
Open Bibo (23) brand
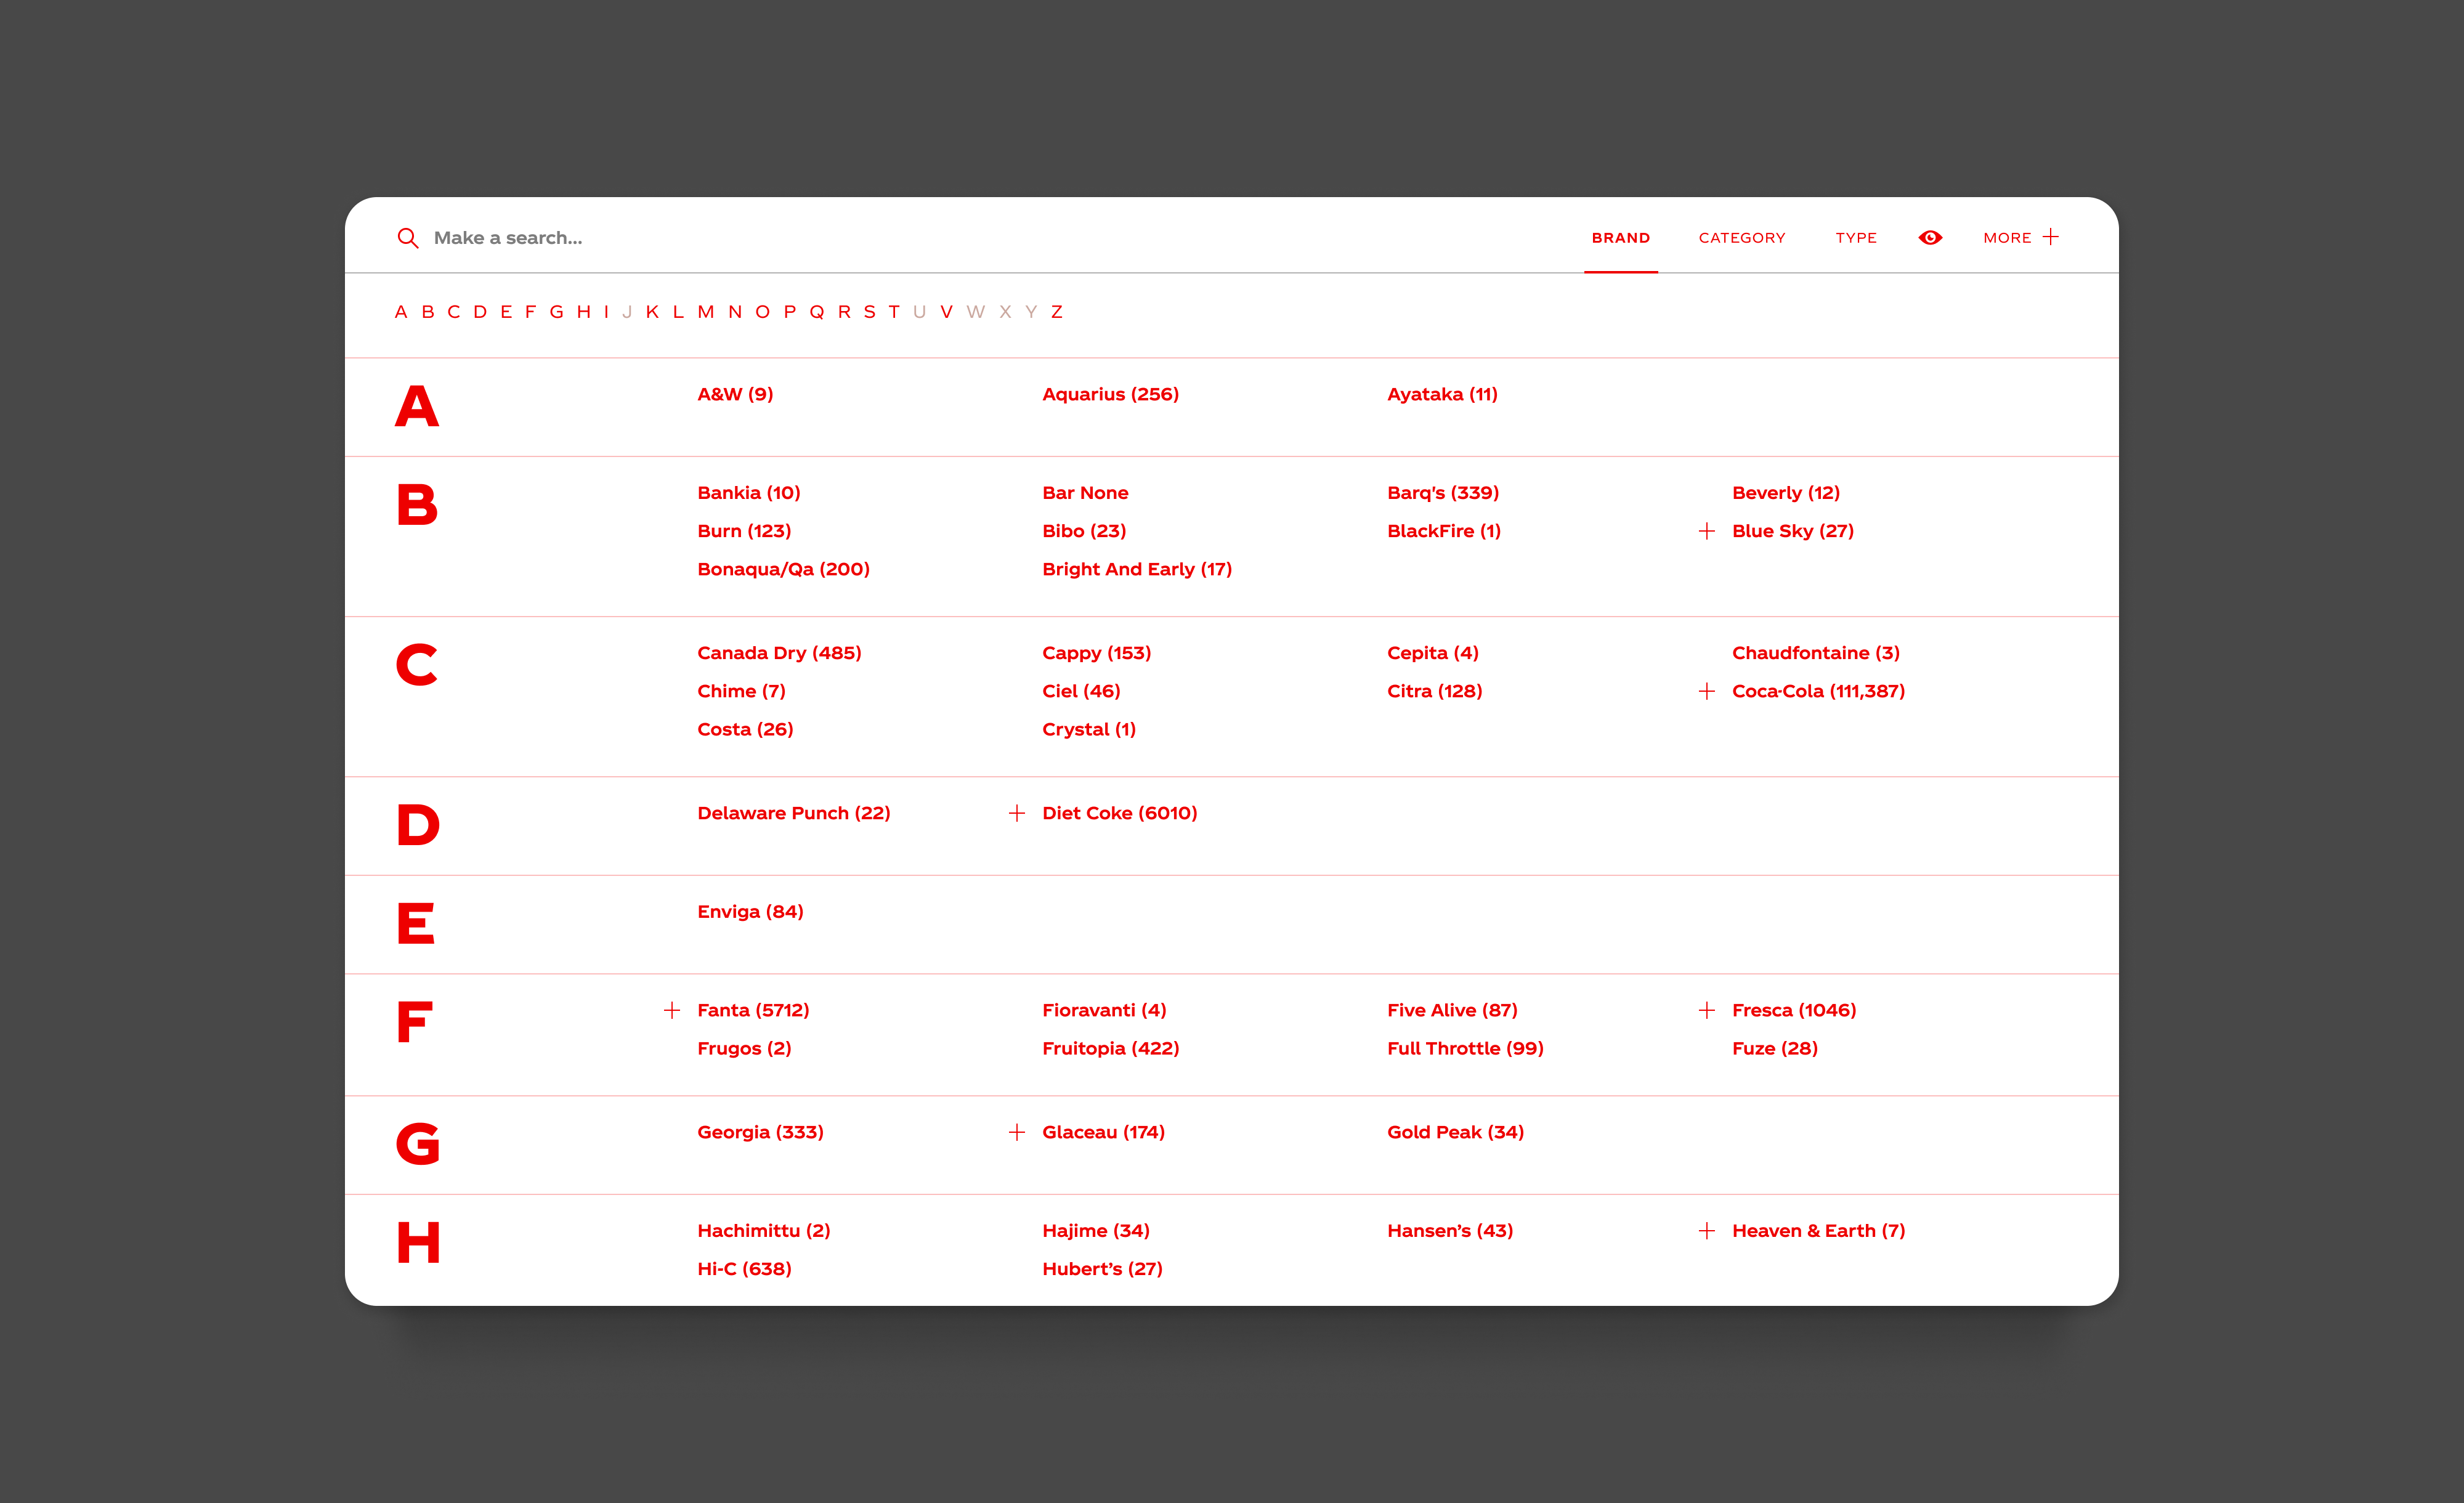click(x=1084, y=531)
